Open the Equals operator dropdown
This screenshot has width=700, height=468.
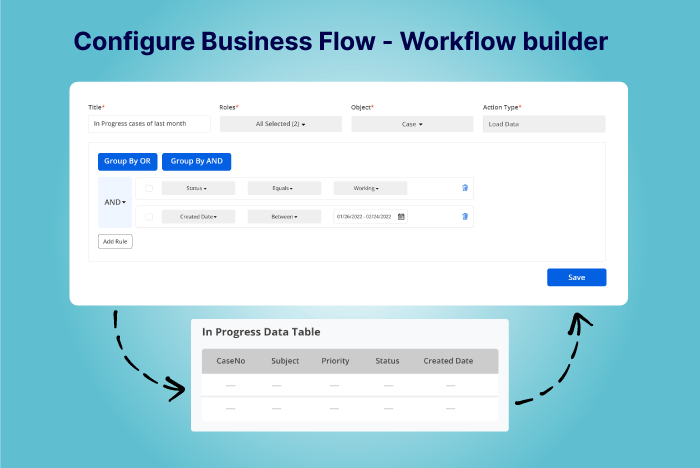(x=284, y=188)
